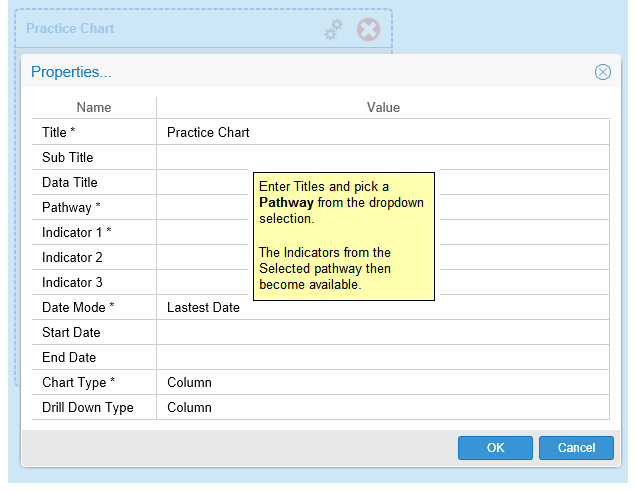
Task: Select the Indicator 1 row label
Action: coord(76,232)
